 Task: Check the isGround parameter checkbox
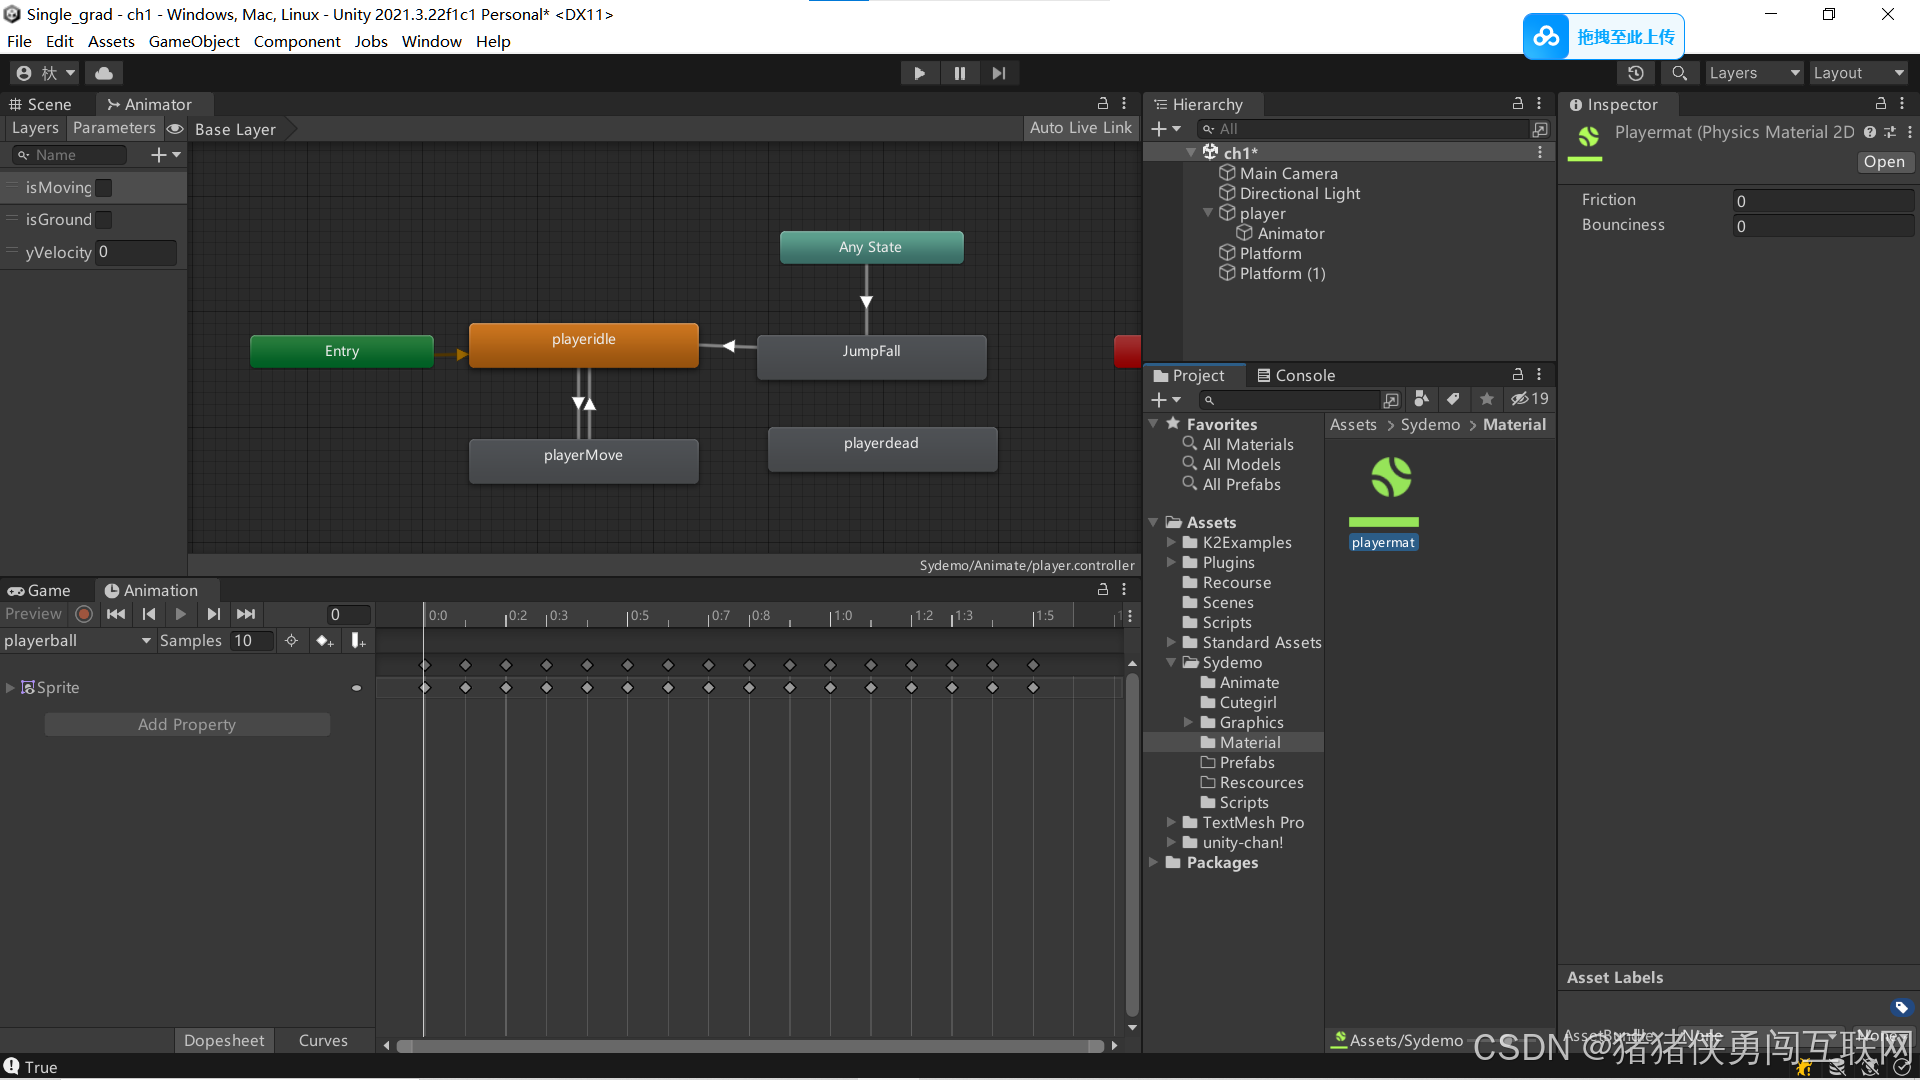[102, 219]
